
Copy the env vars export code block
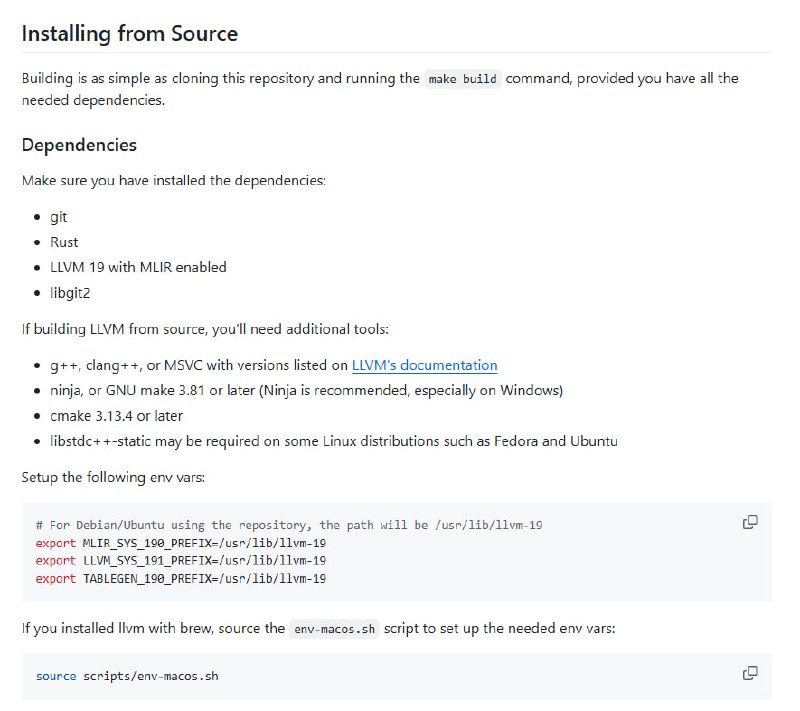[x=749, y=522]
